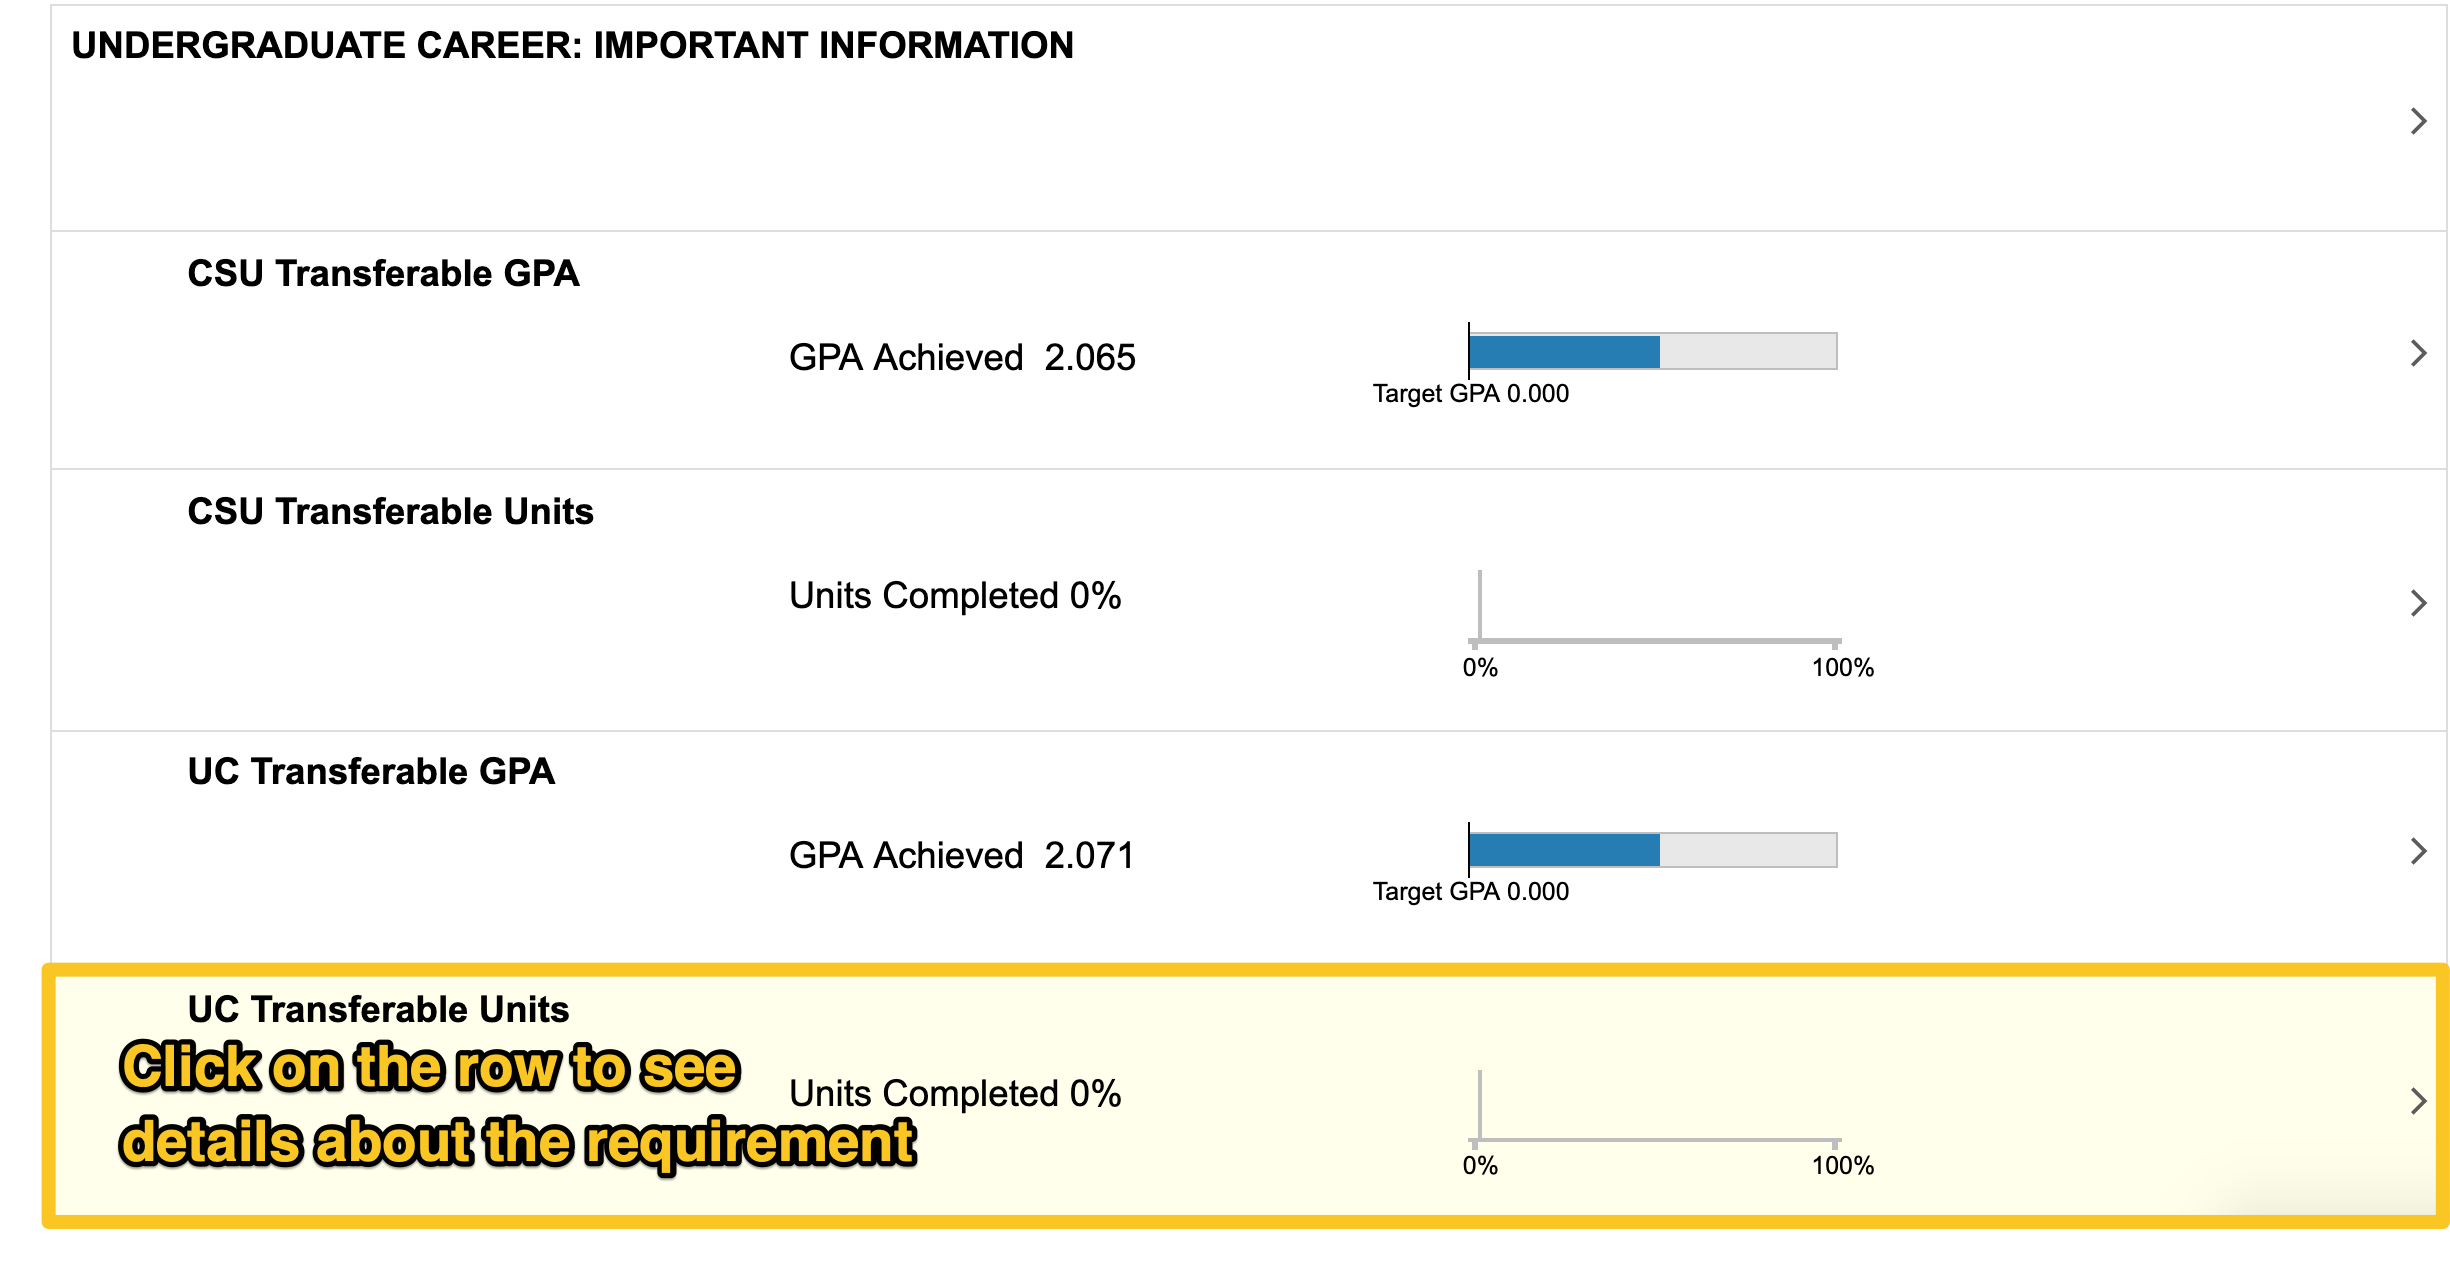Open the CSU Transferable Units row arrow
Viewport: 2450px width, 1270px height.
point(2418,603)
